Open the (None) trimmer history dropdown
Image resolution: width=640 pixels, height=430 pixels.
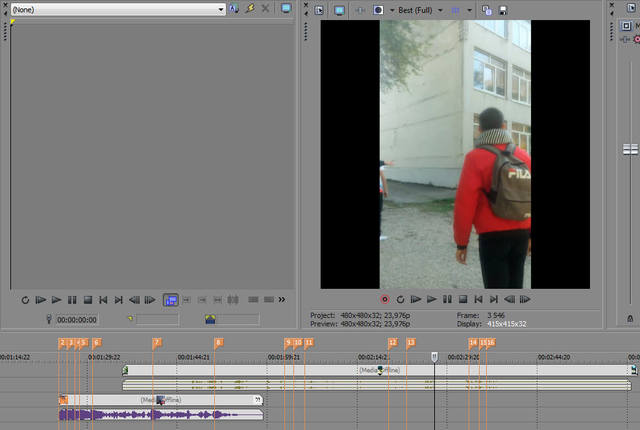[118, 9]
